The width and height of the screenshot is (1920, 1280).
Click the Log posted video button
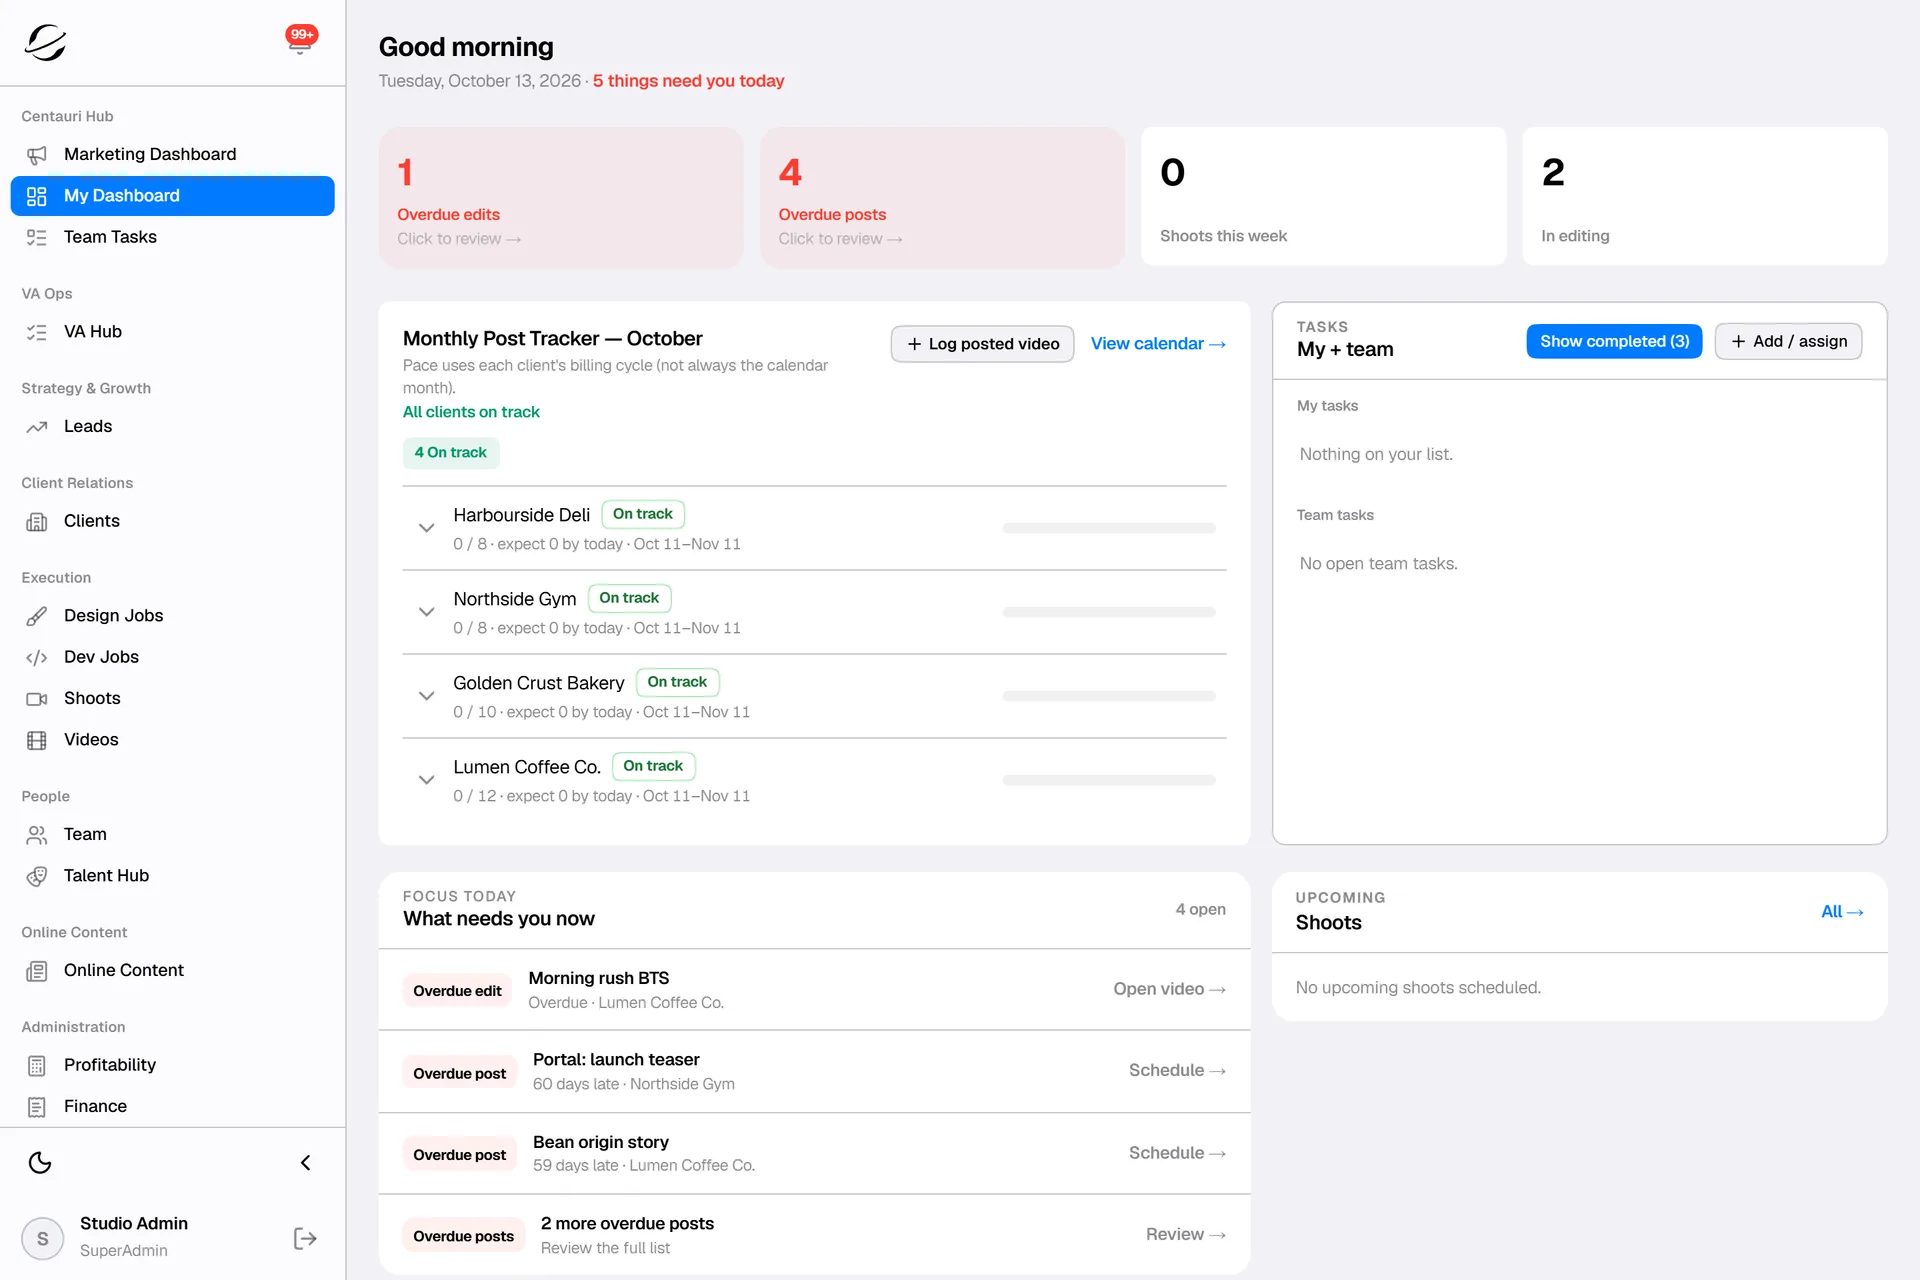pos(982,344)
